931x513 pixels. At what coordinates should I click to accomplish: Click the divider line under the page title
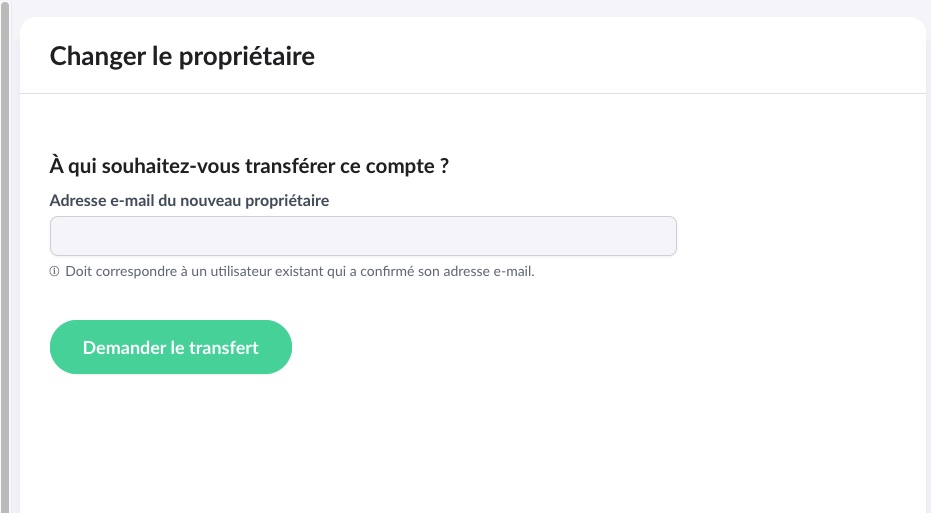[x=473, y=93]
